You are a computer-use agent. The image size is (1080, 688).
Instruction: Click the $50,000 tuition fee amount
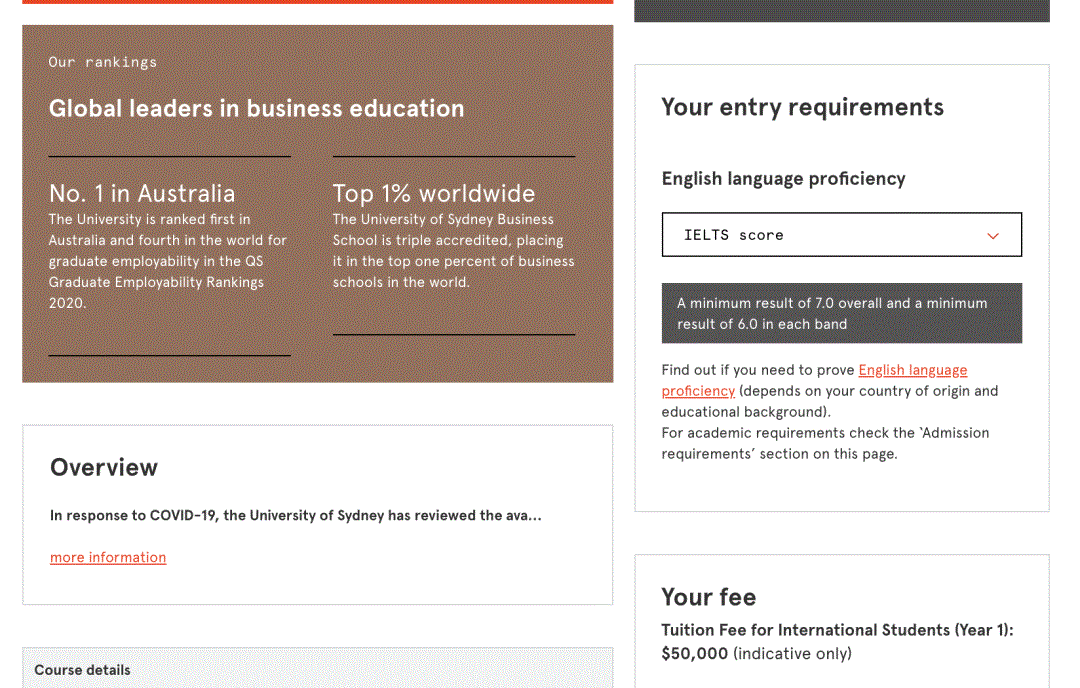[x=692, y=653]
